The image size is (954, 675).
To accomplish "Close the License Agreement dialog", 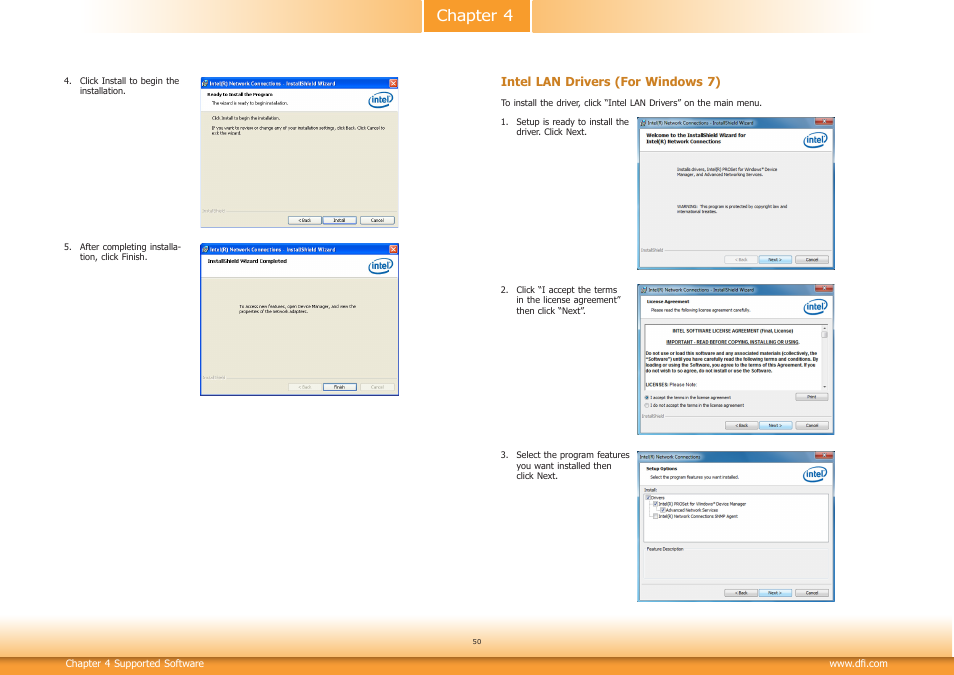I will tap(824, 289).
